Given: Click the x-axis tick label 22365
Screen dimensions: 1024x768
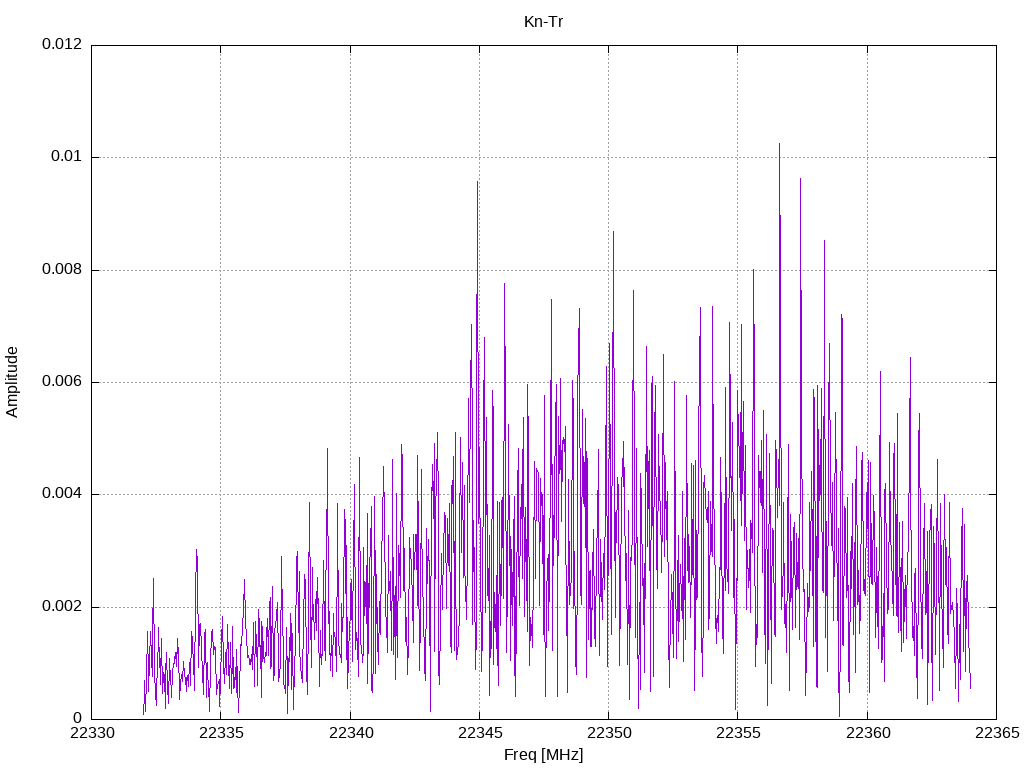Looking at the screenshot, I should coord(997,733).
